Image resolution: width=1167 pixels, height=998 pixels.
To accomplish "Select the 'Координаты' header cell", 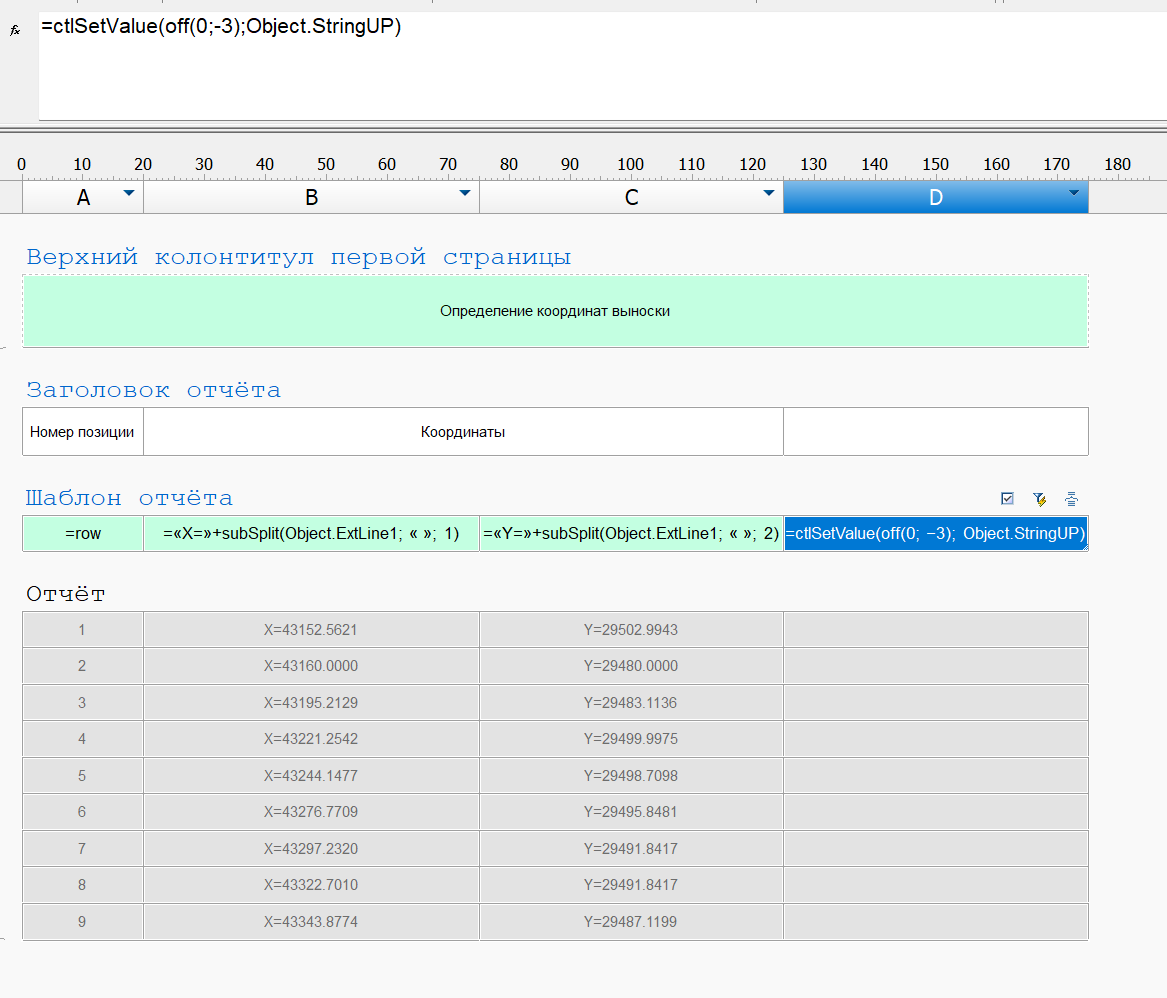I will click(x=463, y=432).
